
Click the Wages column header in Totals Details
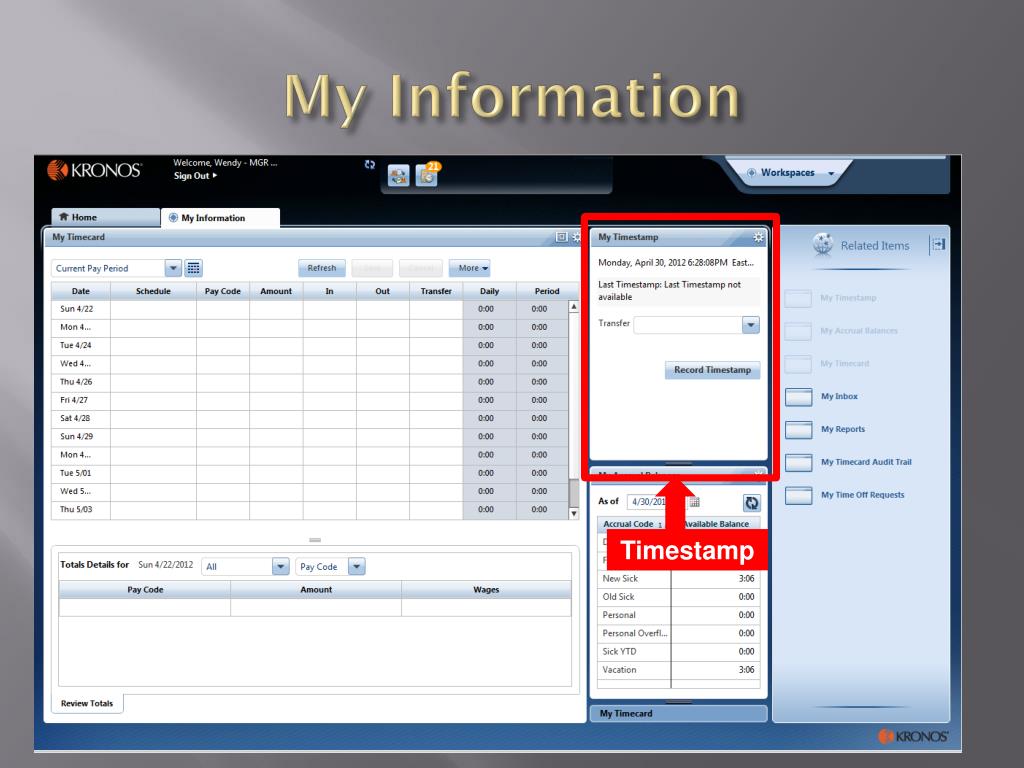(x=486, y=590)
